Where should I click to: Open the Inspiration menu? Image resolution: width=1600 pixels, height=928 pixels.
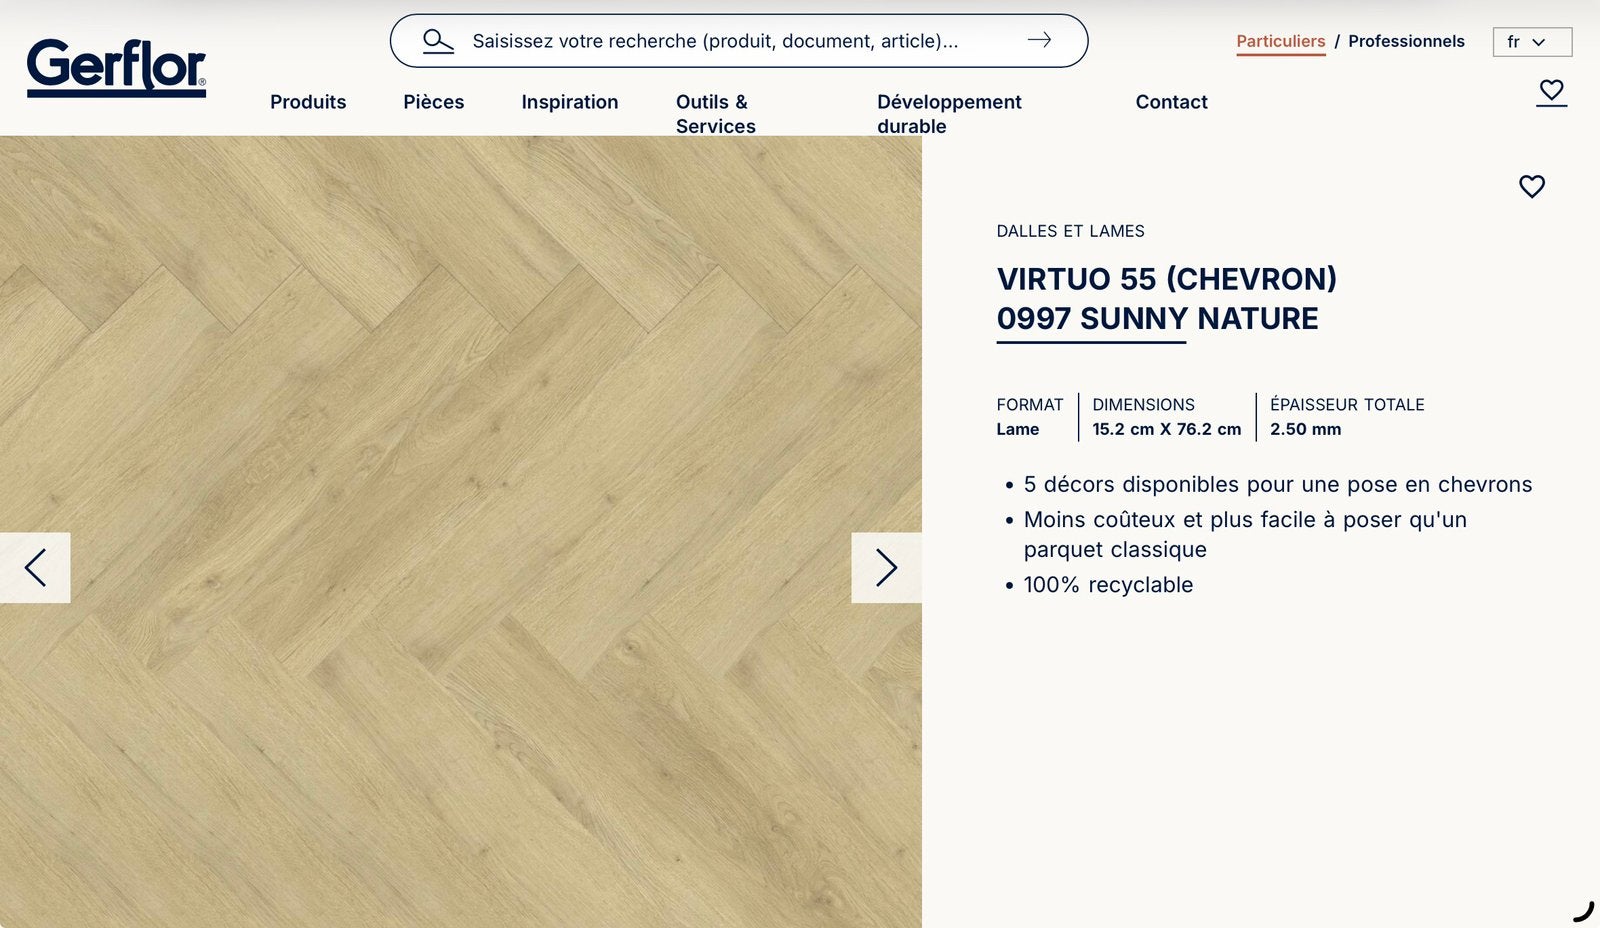click(570, 102)
